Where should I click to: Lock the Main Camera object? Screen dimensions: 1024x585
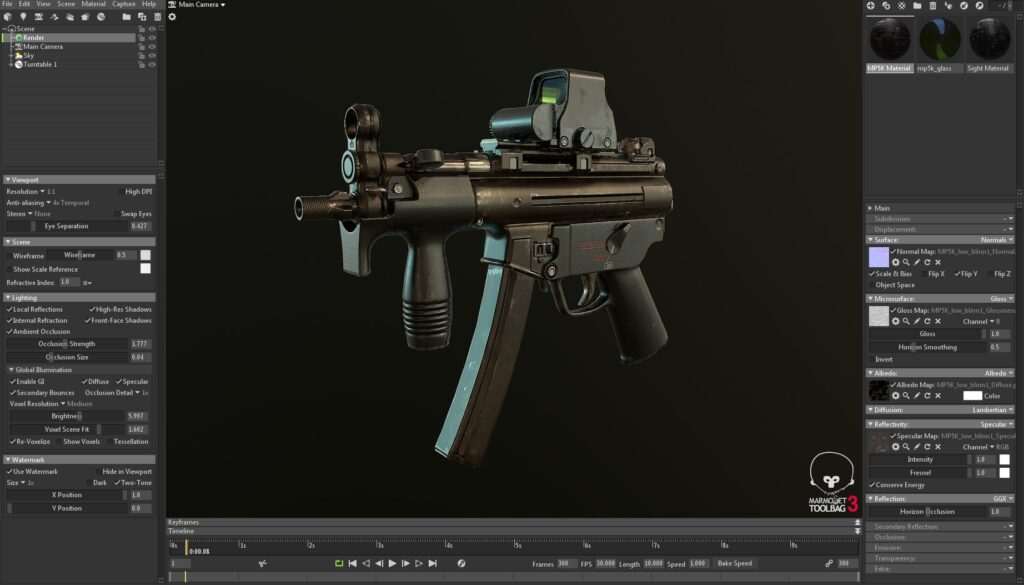(x=141, y=47)
